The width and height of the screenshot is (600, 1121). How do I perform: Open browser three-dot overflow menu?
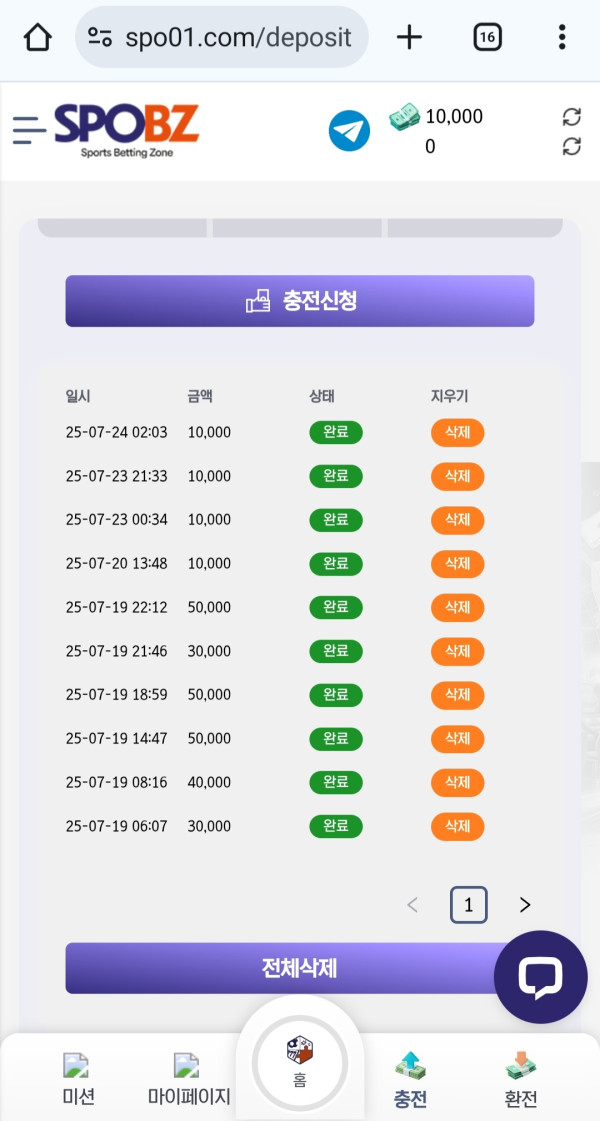pyautogui.click(x=562, y=38)
